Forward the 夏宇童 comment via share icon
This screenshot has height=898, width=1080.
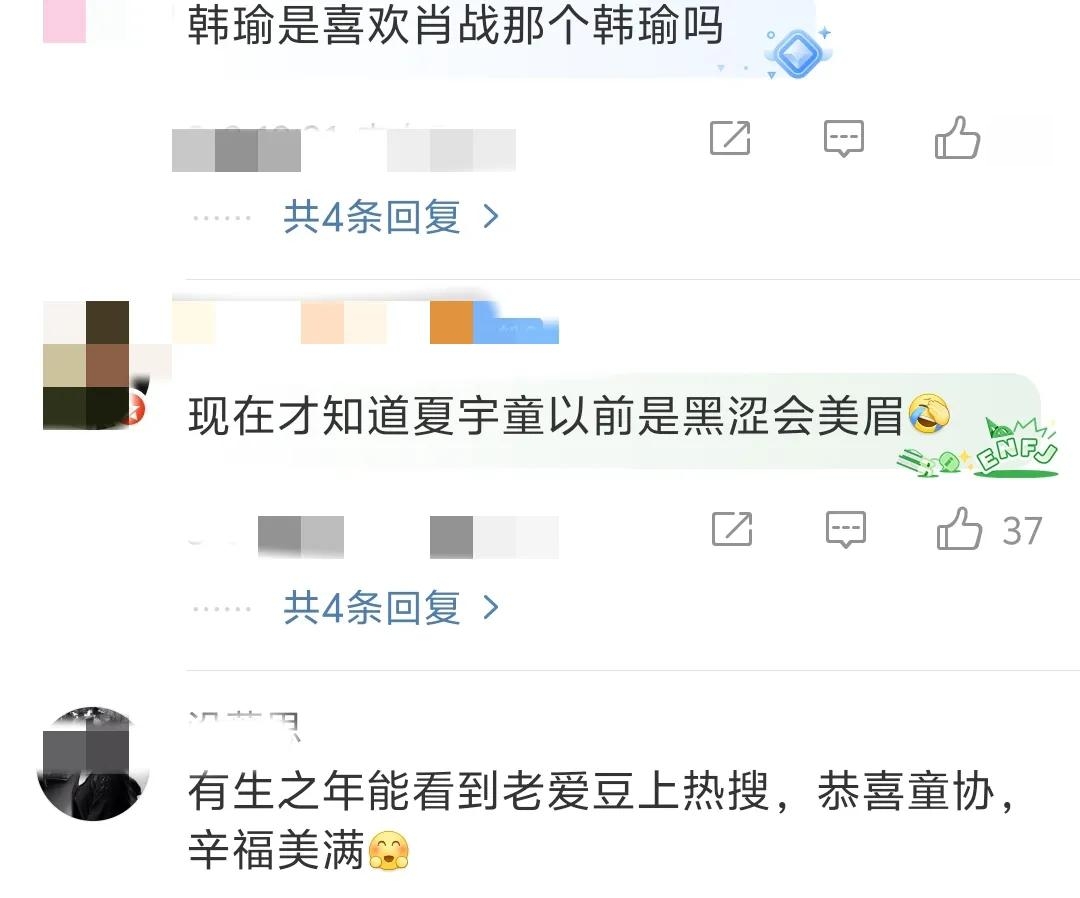[731, 529]
